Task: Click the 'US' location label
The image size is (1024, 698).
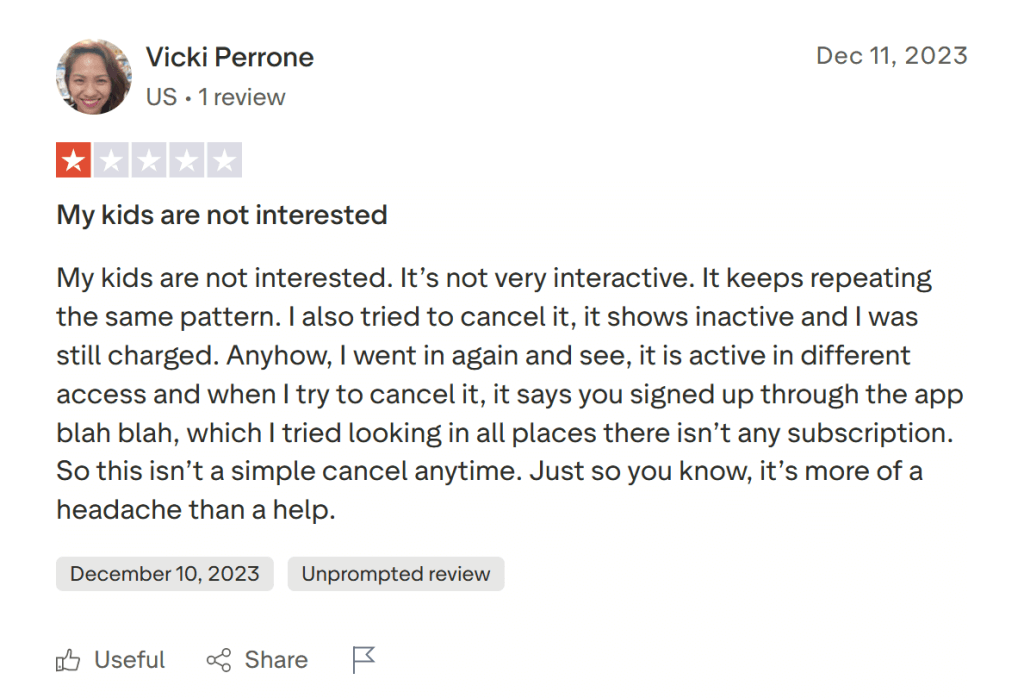Action: [x=161, y=97]
